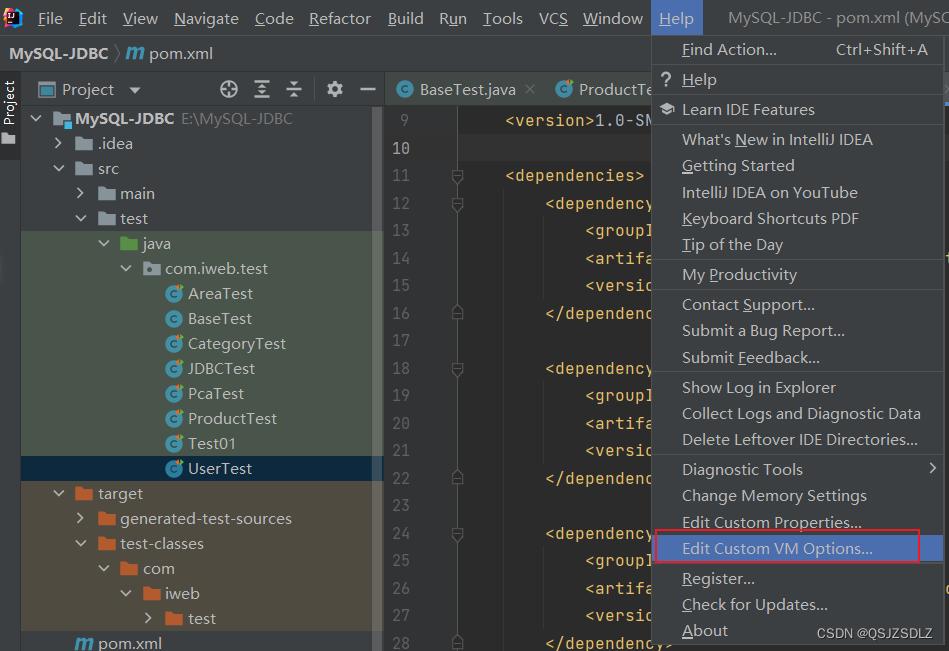Open the Build menu
This screenshot has width=949, height=651.
405,18
